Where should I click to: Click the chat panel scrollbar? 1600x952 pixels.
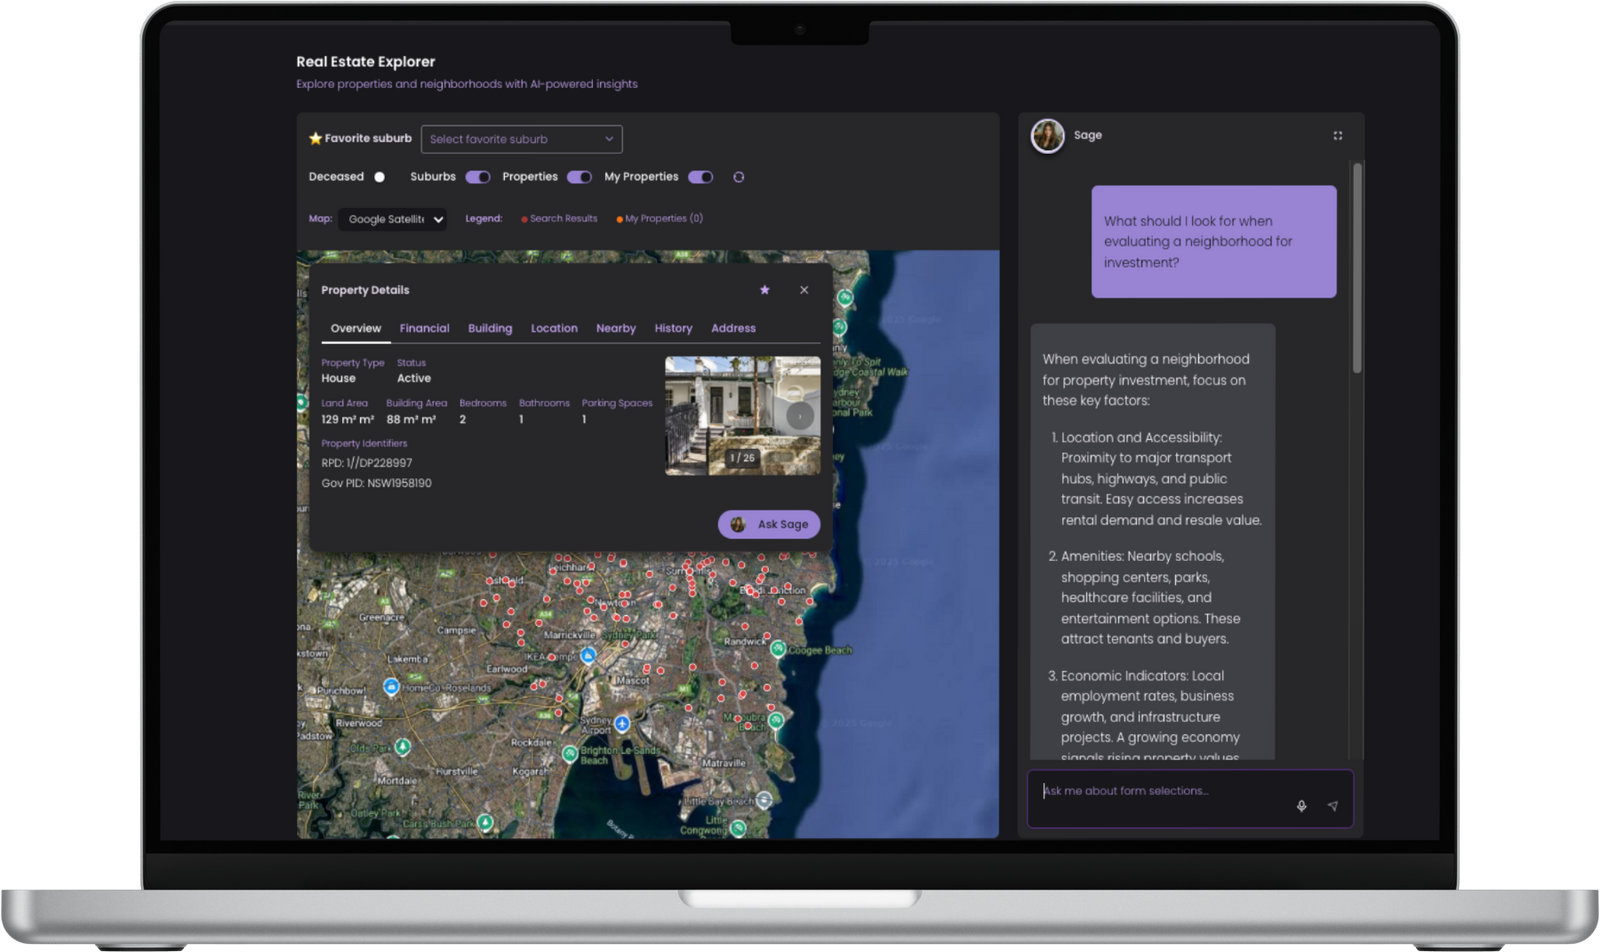1357,270
